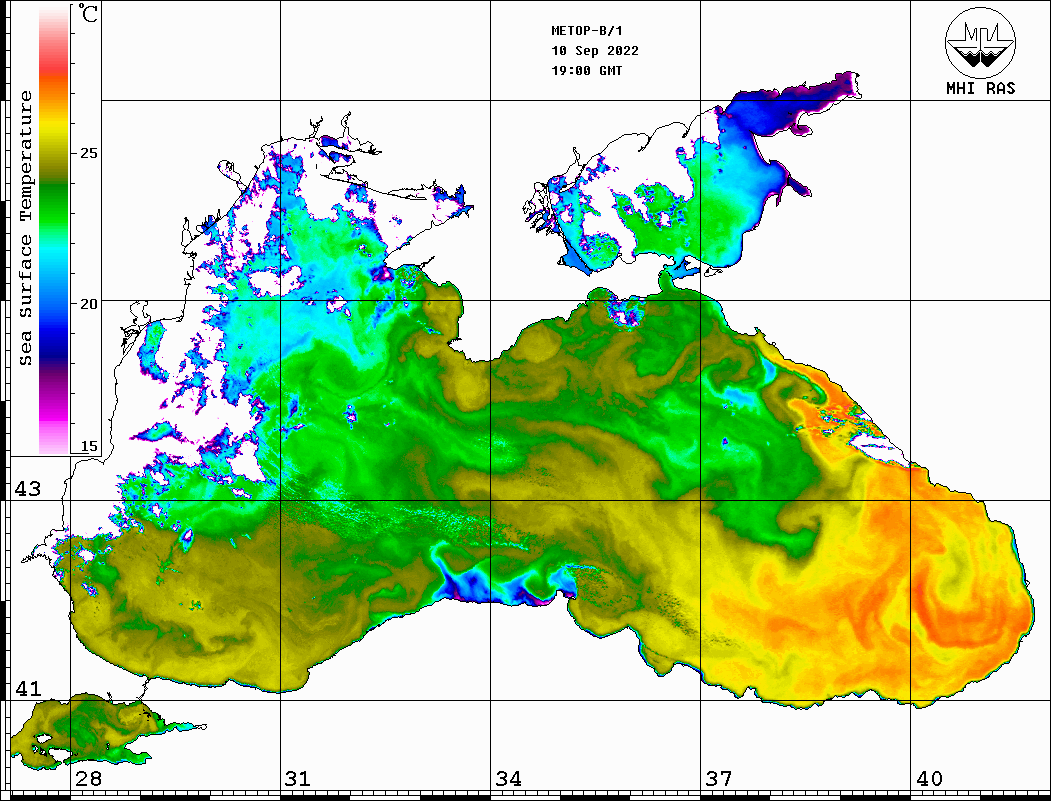The height and width of the screenshot is (801, 1051).
Task: Click the MHI RAS logo emblem
Action: point(980,42)
